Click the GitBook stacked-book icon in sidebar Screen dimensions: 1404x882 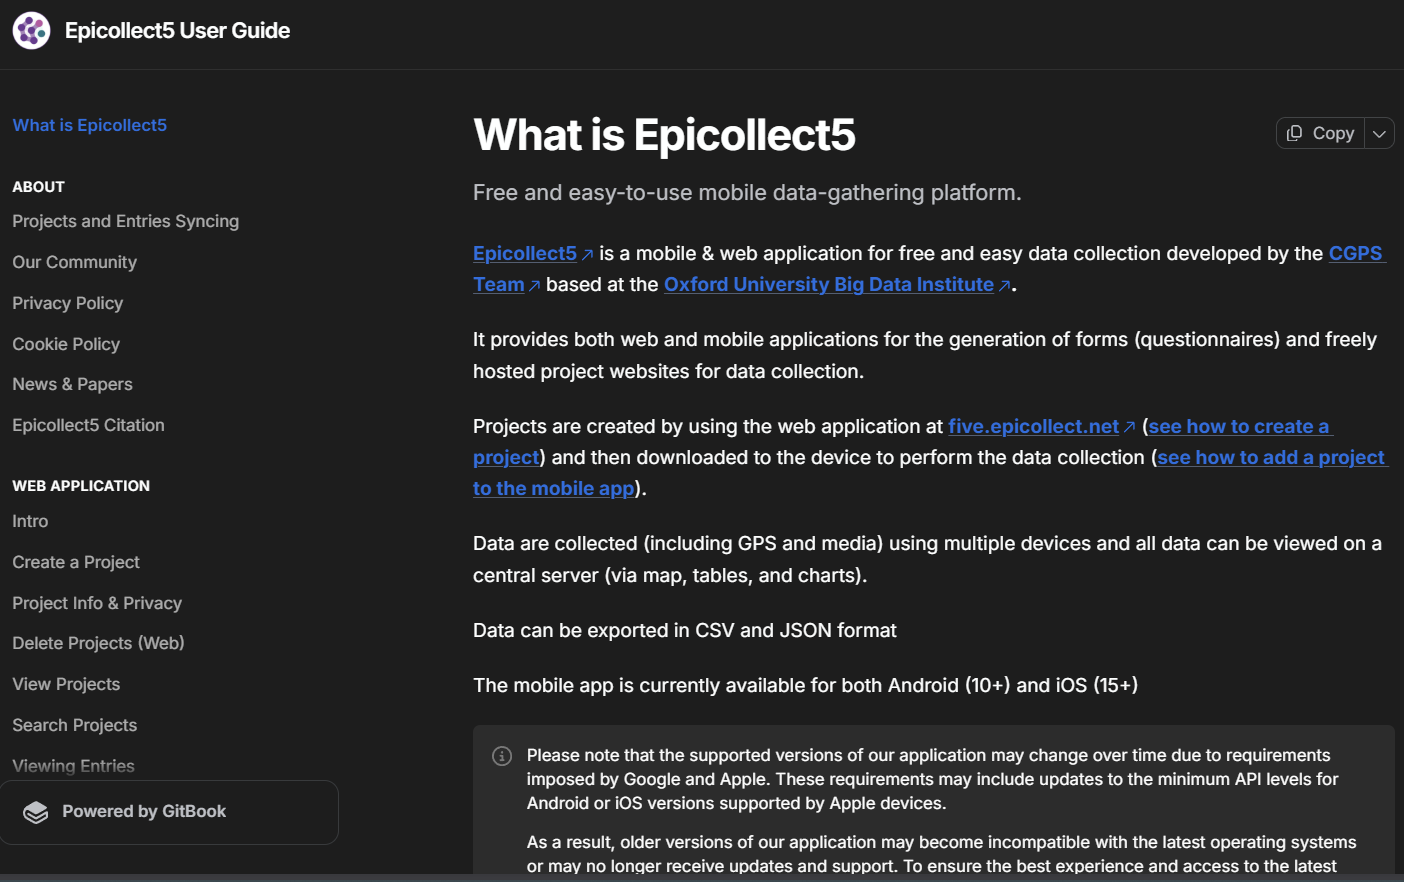pos(36,811)
